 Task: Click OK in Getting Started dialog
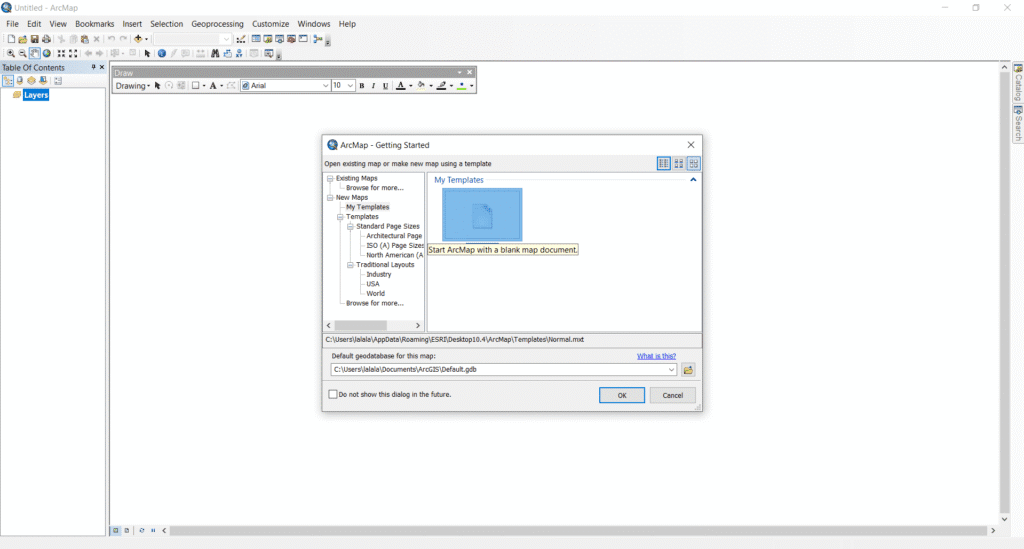click(x=622, y=396)
